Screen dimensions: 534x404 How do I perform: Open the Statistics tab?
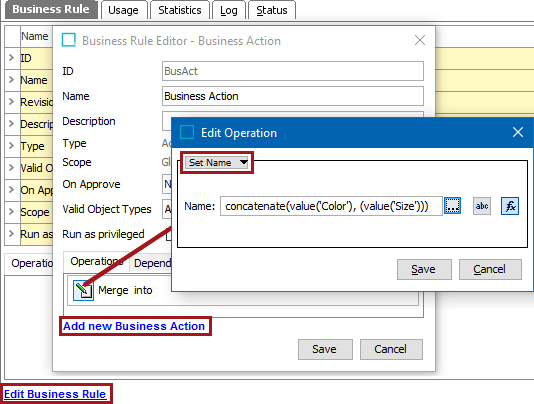pyautogui.click(x=180, y=10)
